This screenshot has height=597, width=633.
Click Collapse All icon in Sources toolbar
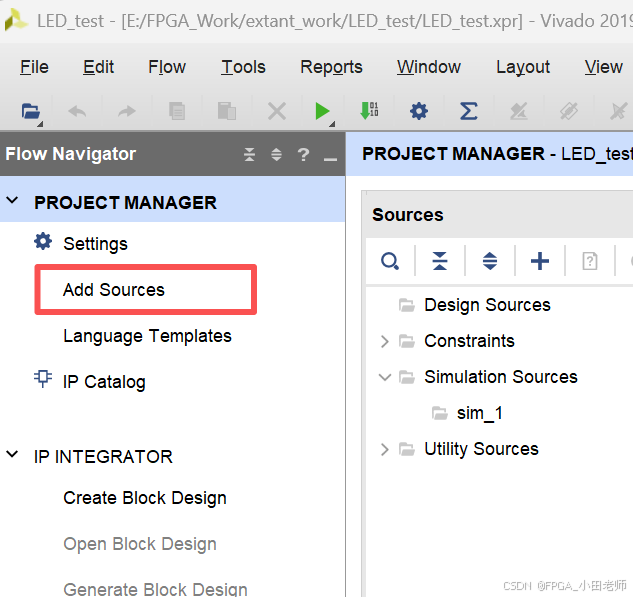click(440, 261)
